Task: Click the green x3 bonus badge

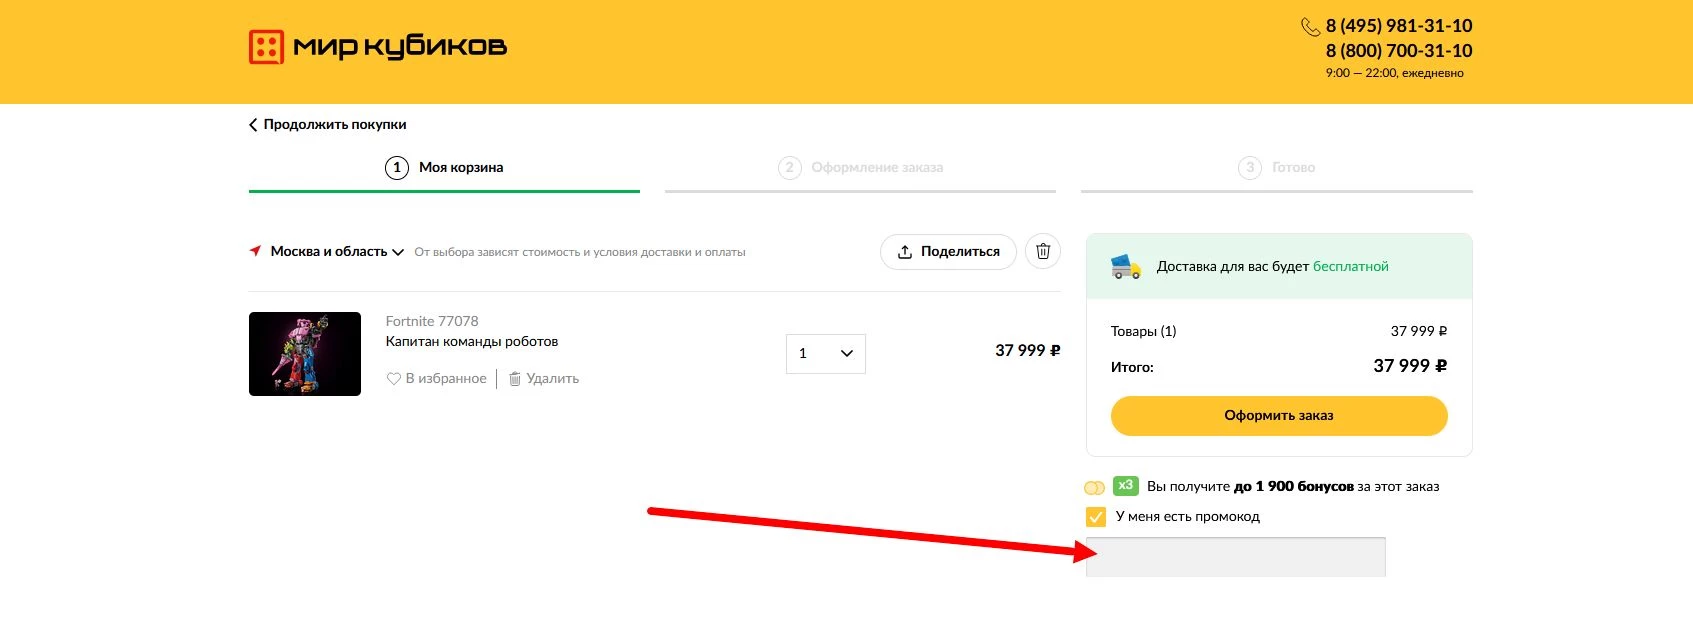Action: click(x=1125, y=486)
